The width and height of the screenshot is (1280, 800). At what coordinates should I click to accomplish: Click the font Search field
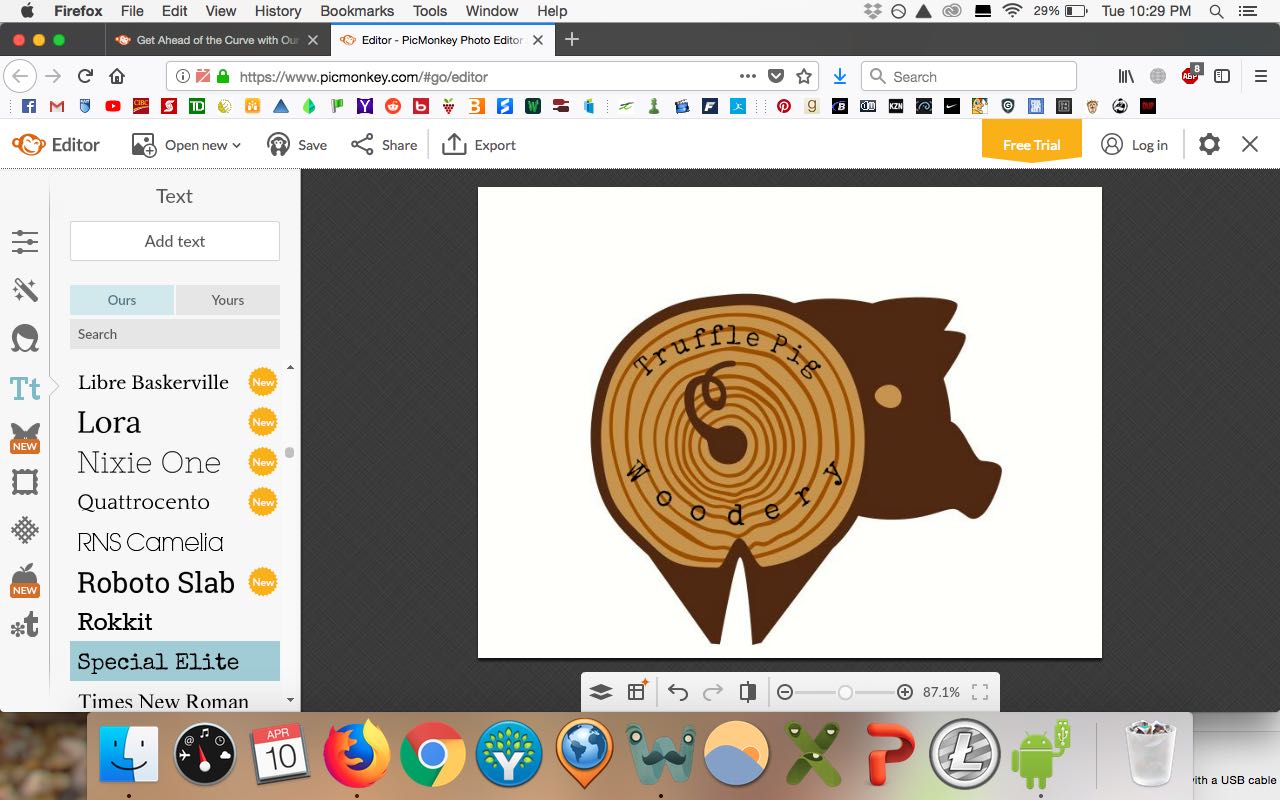coord(175,334)
